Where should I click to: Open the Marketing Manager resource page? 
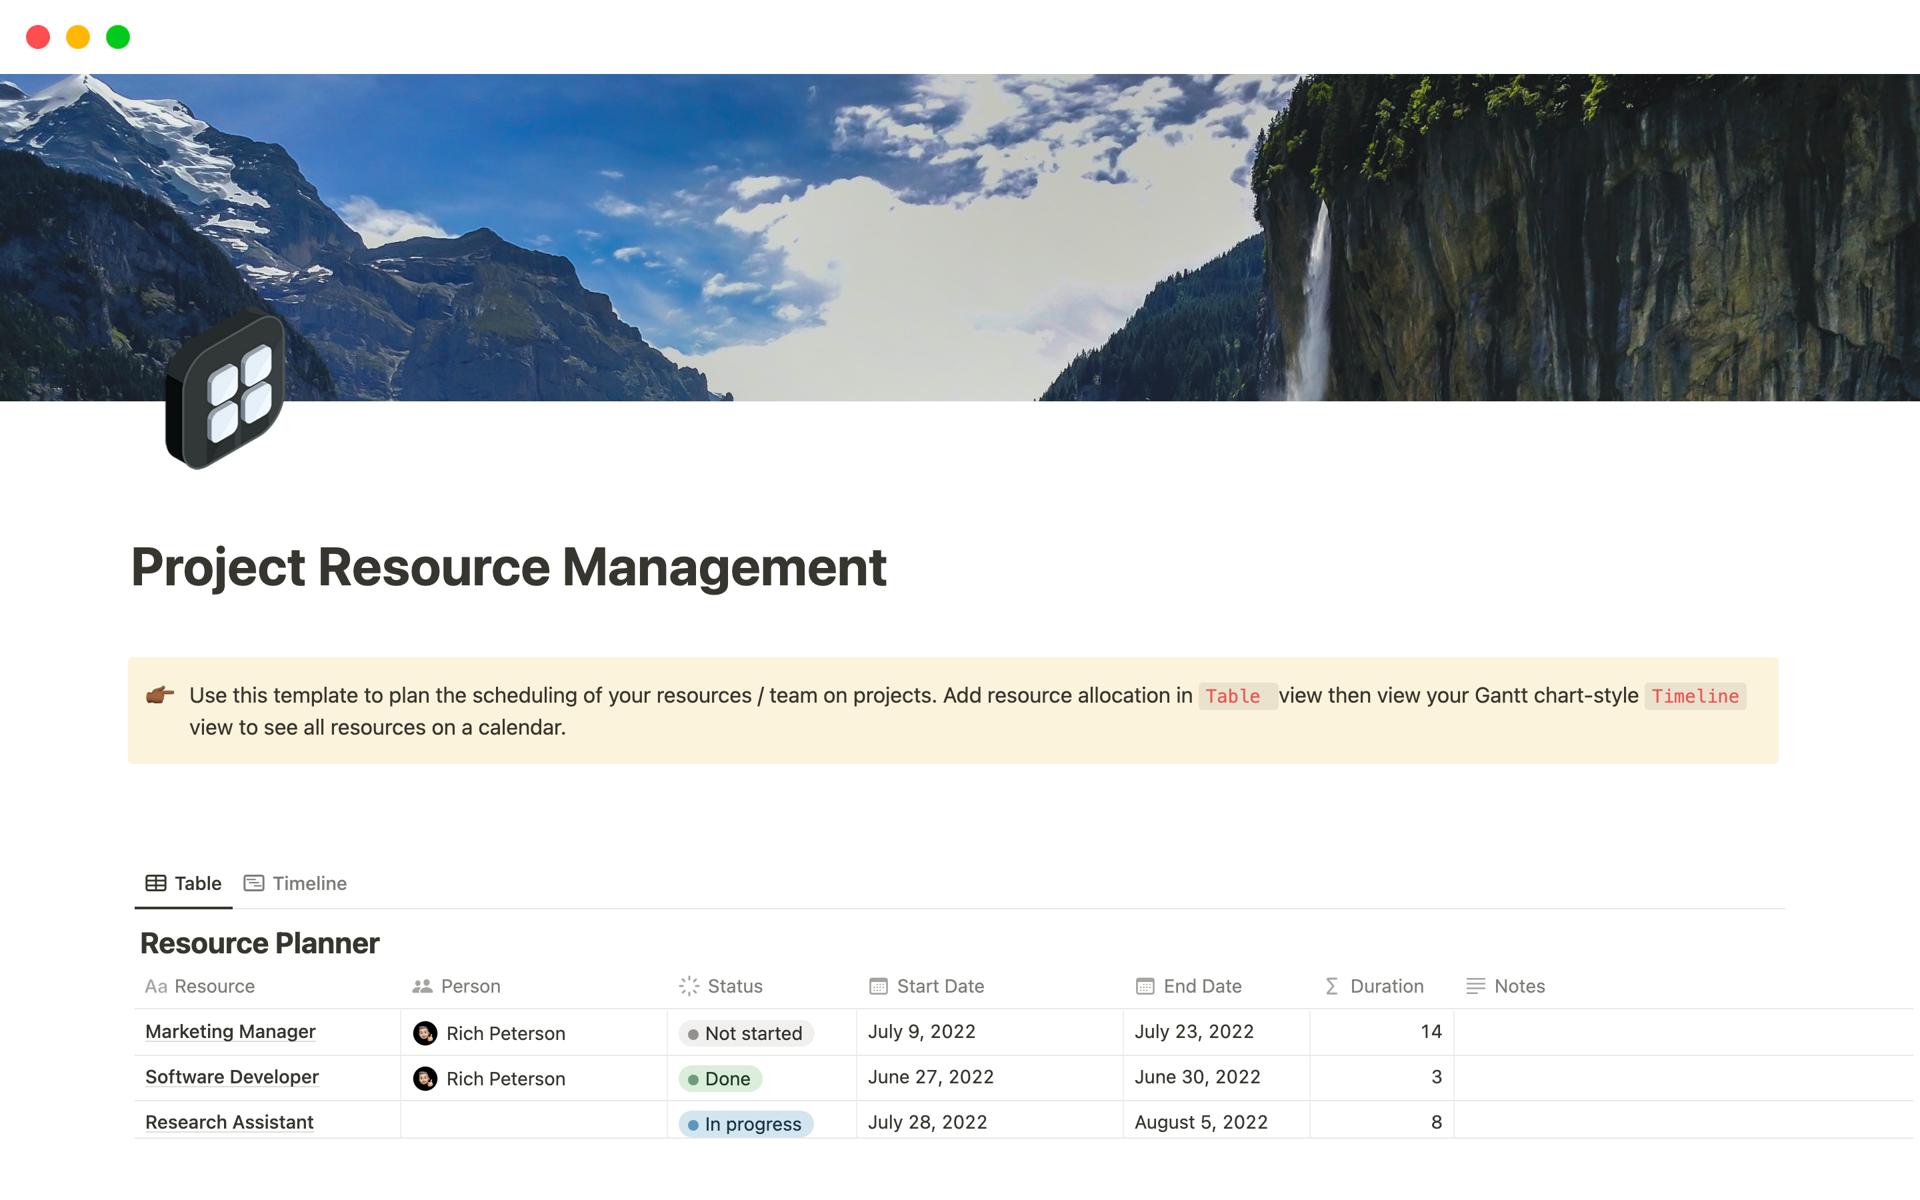pos(229,1031)
